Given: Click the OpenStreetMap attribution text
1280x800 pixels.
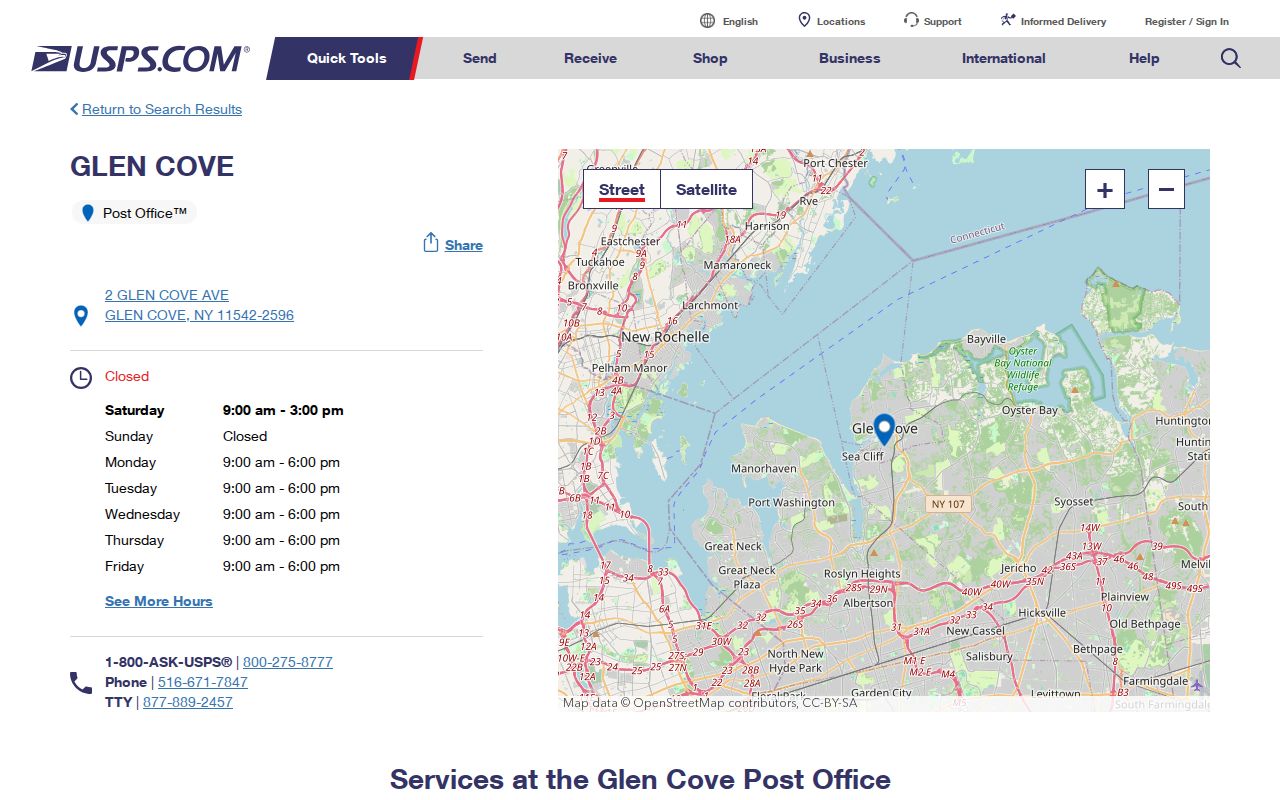Looking at the screenshot, I should click(x=710, y=703).
